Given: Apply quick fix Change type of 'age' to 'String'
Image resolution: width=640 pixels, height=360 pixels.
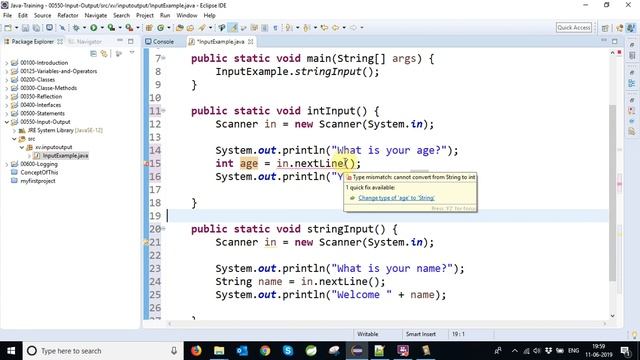Looking at the screenshot, I should pyautogui.click(x=396, y=198).
